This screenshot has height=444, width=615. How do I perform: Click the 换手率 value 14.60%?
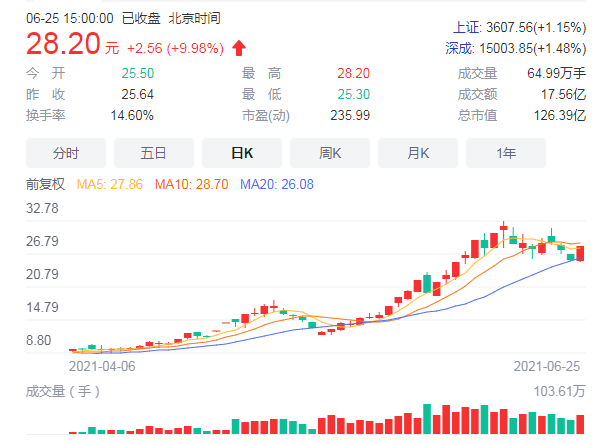tap(132, 116)
